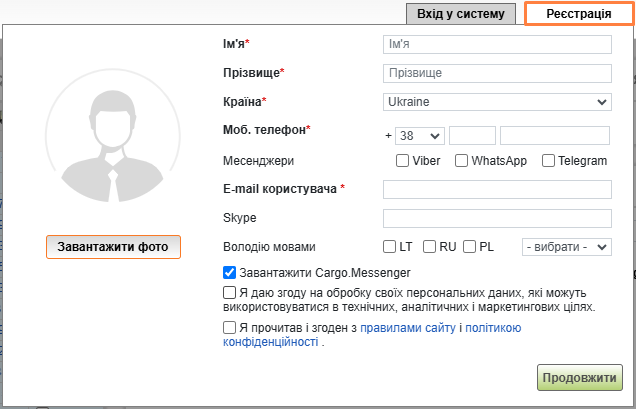Click the phone operator code field
Screen dimensions: 636x409
coord(472,136)
